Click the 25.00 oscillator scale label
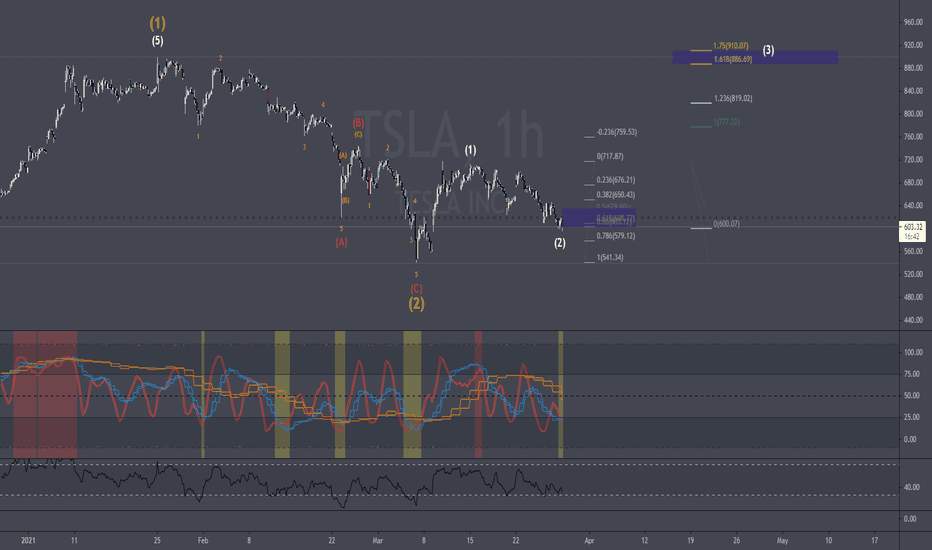This screenshot has height=550, width=932. tap(911, 417)
